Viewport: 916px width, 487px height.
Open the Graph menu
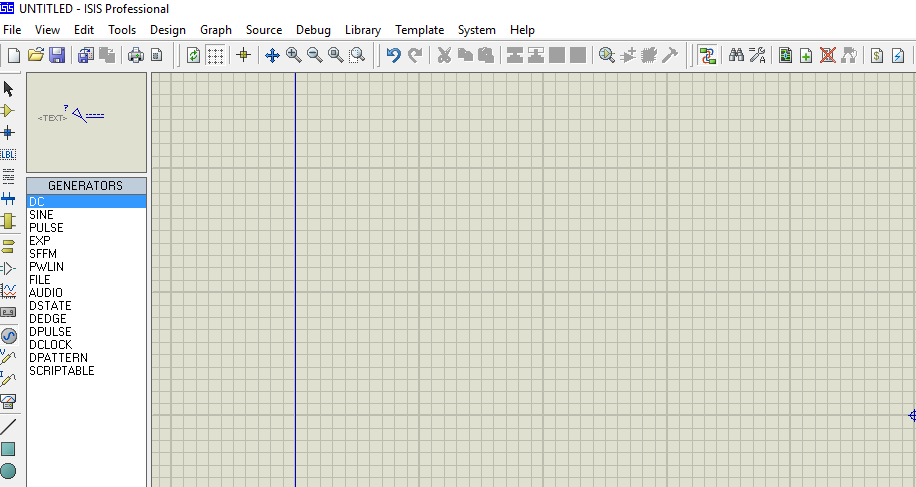point(216,30)
